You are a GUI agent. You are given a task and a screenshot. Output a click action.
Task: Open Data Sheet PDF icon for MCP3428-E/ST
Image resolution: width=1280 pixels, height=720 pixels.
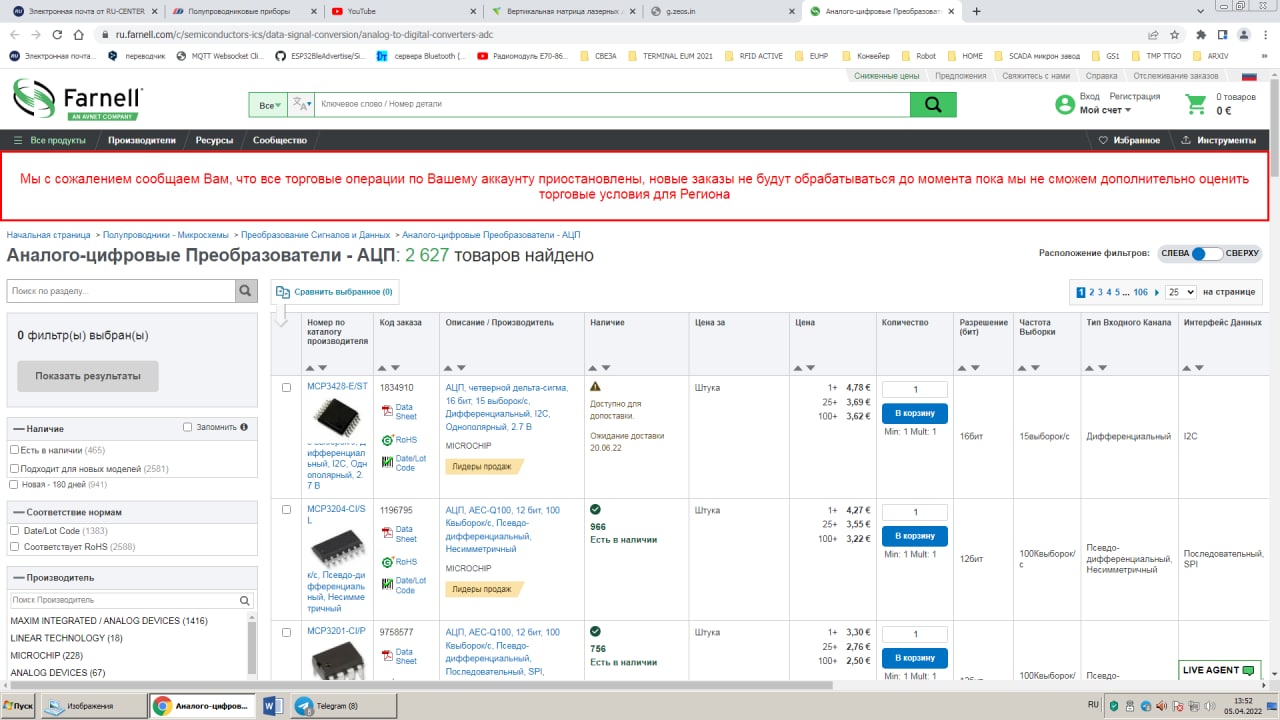(x=387, y=410)
